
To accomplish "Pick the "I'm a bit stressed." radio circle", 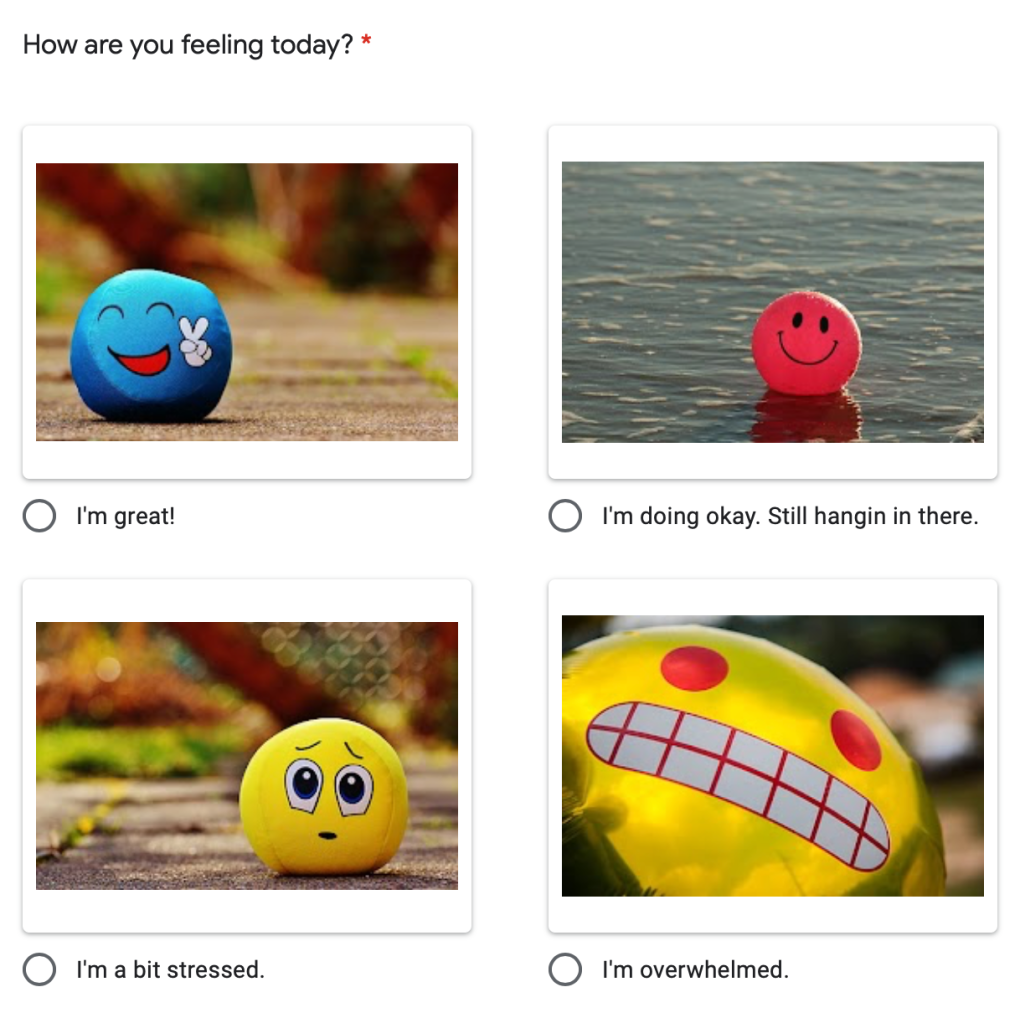I will [39, 969].
